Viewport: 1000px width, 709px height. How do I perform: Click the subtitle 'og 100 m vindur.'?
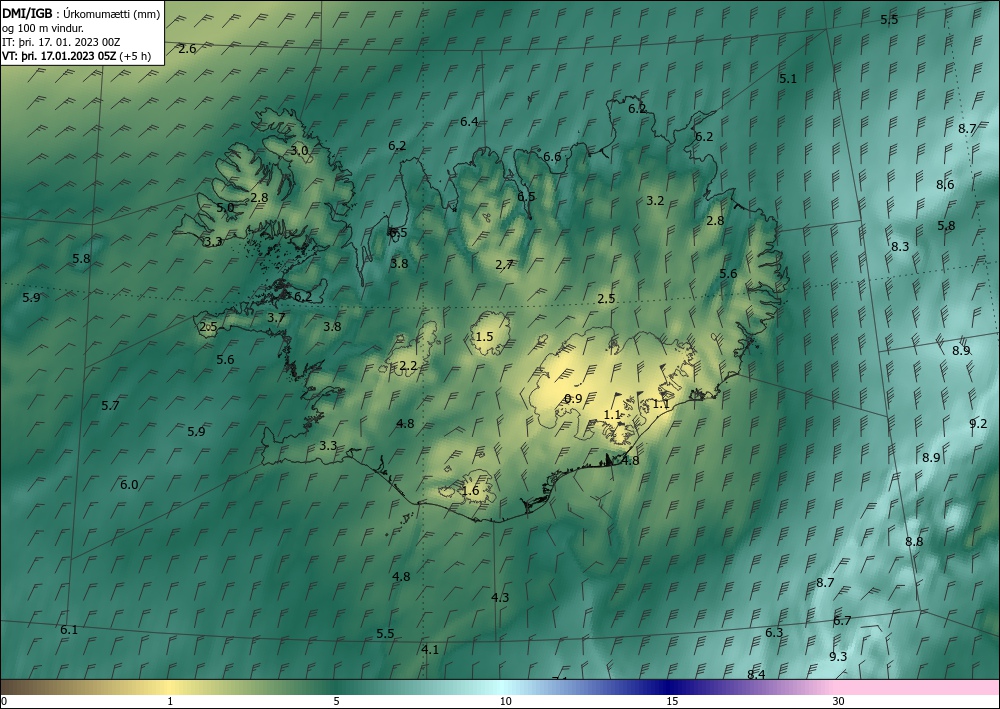pyautogui.click(x=43, y=28)
